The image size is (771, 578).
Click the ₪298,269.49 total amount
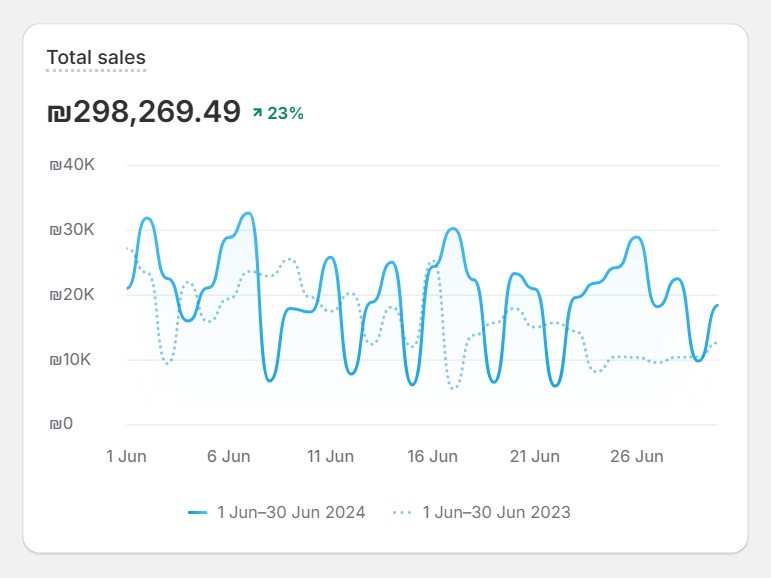pos(144,112)
